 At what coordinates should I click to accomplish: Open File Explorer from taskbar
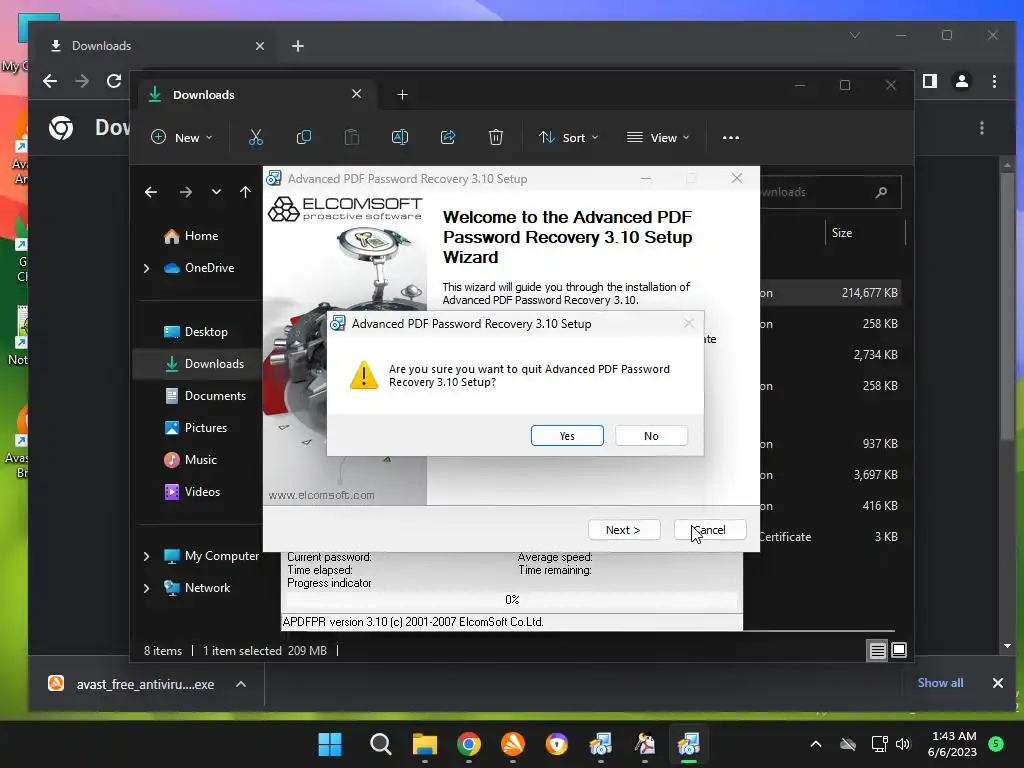[x=424, y=744]
